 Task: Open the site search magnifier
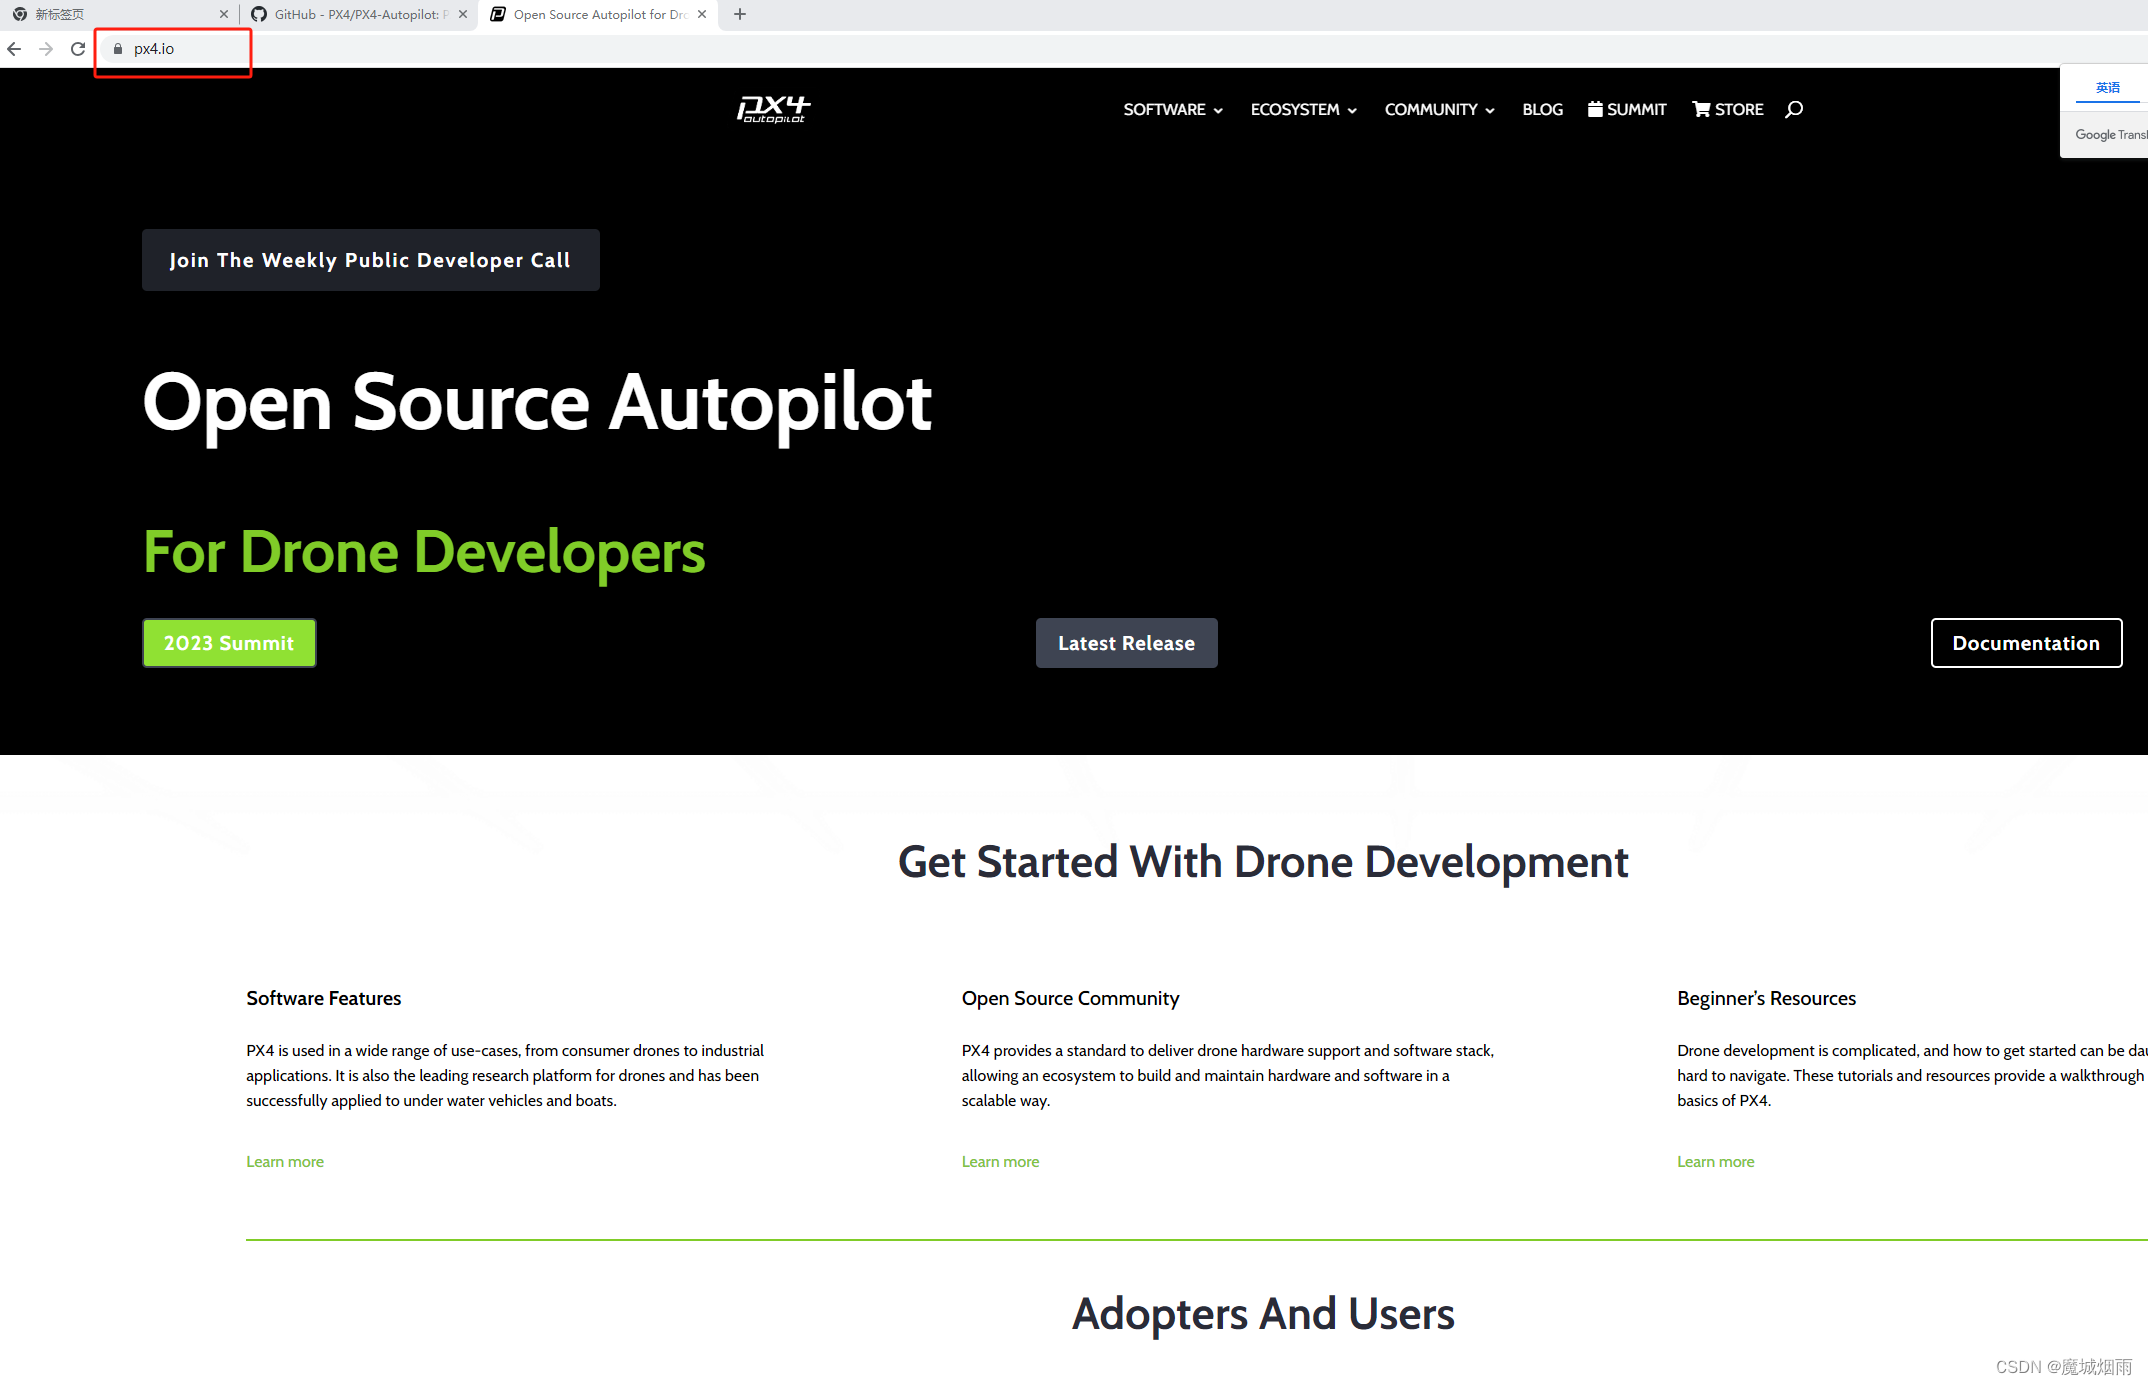tap(1794, 109)
